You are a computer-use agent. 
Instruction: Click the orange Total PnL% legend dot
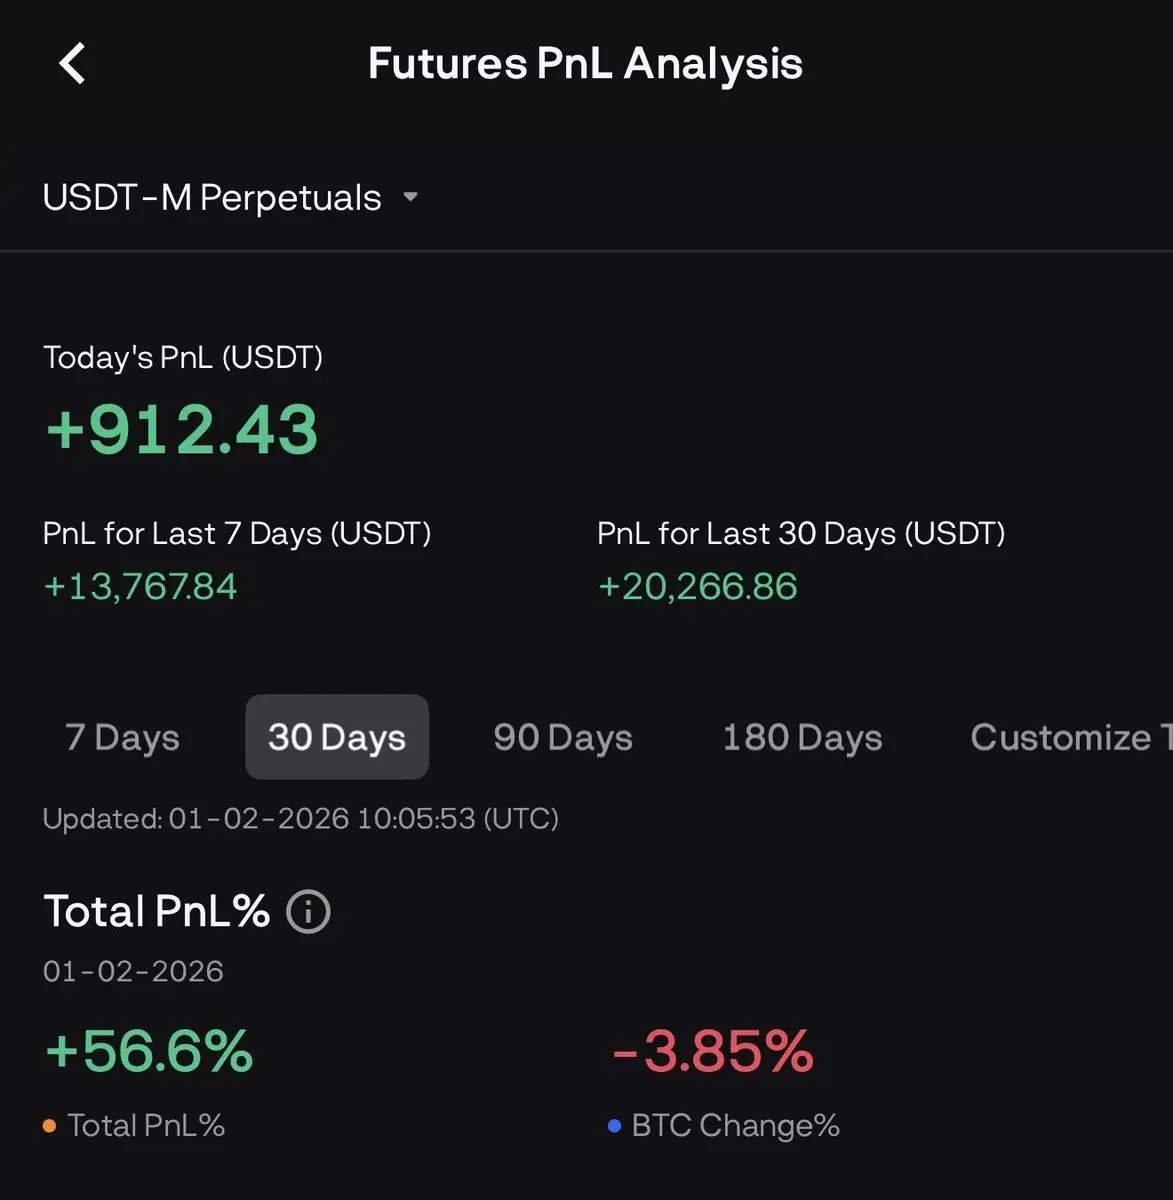click(x=49, y=1126)
